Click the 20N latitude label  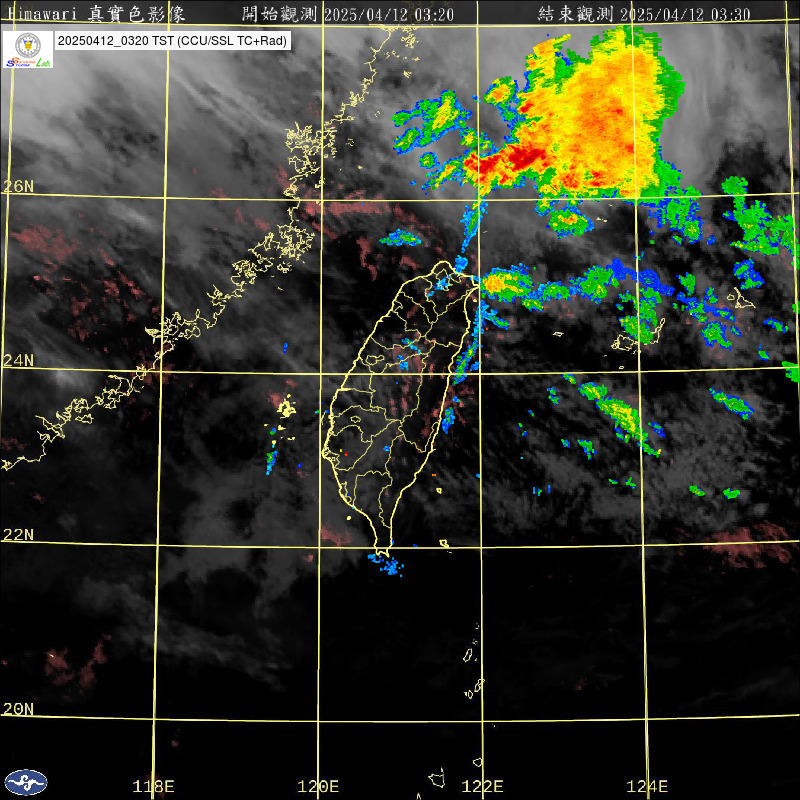18,708
